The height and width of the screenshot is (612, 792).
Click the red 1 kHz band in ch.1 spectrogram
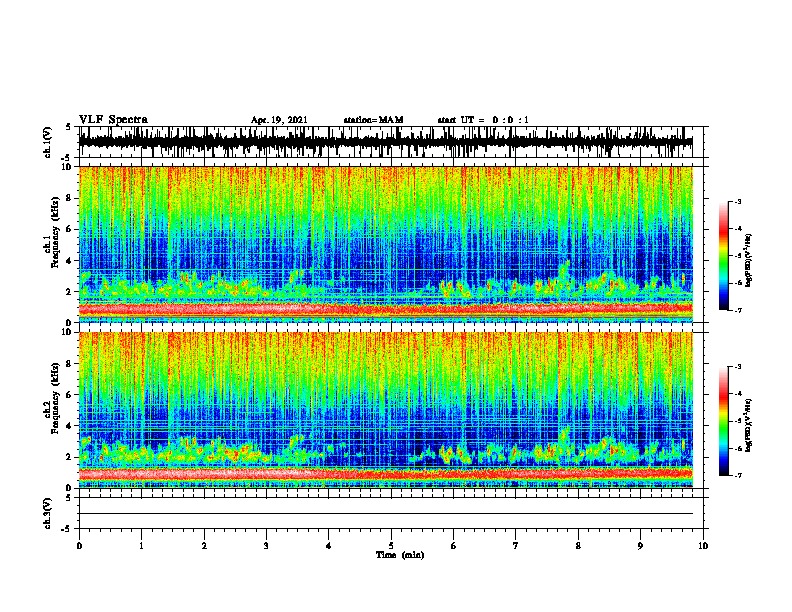point(386,309)
